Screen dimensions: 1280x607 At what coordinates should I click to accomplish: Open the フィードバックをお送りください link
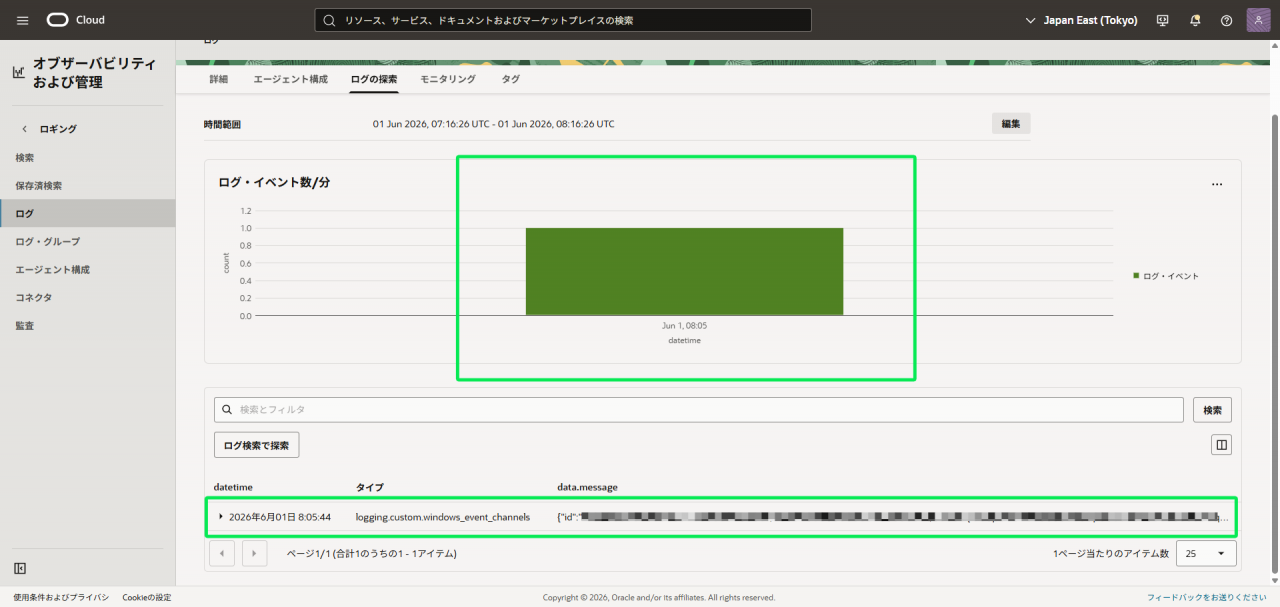1207,597
